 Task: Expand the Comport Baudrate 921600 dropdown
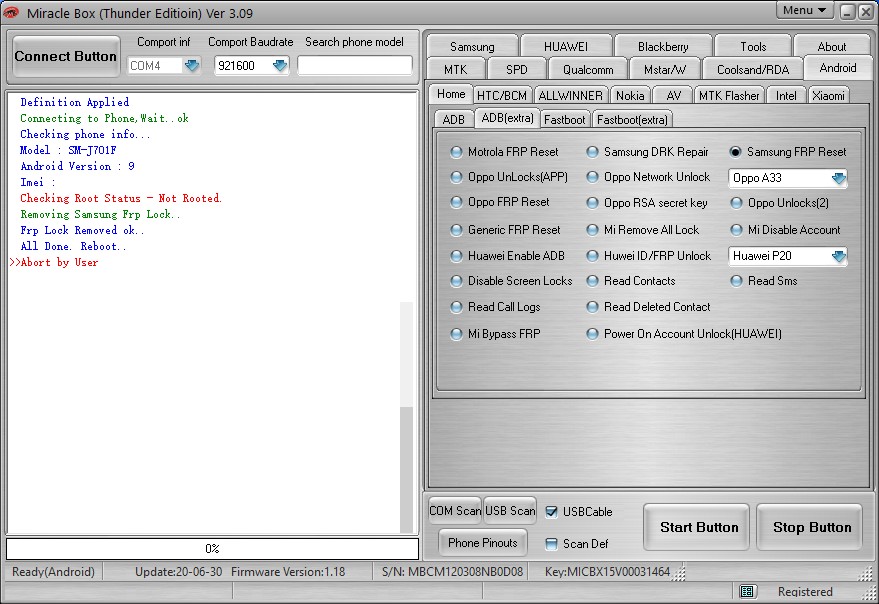pyautogui.click(x=280, y=66)
